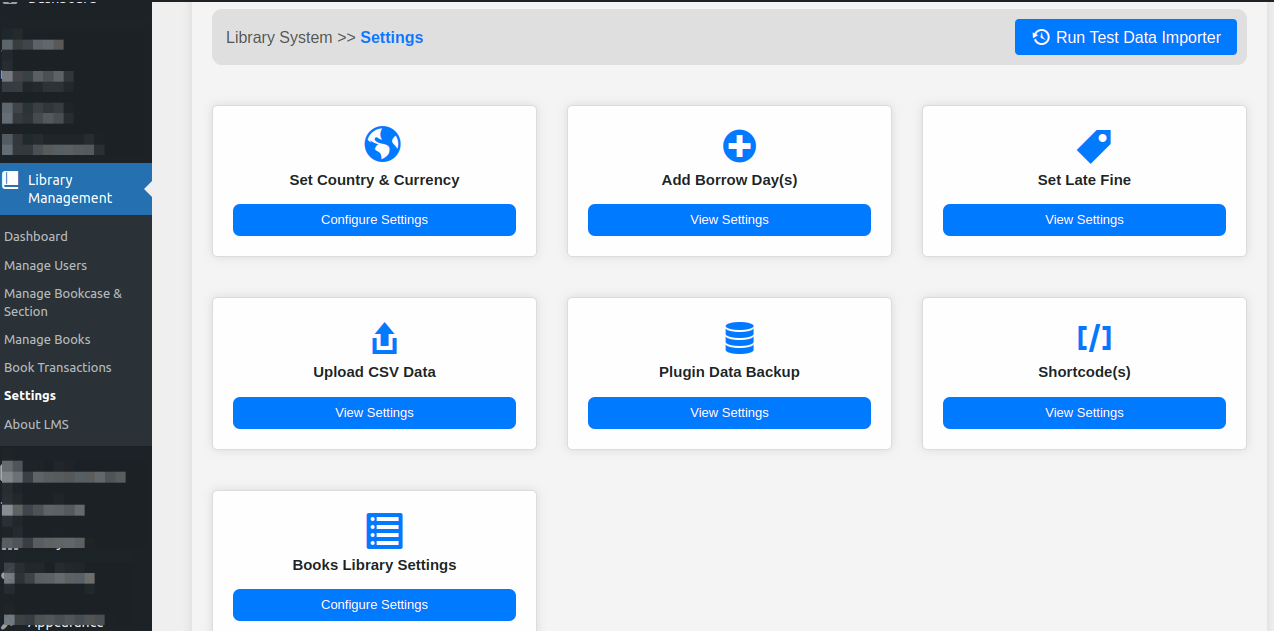The image size is (1274, 631).
Task: Click the Library System breadcrumb text
Action: click(x=279, y=37)
